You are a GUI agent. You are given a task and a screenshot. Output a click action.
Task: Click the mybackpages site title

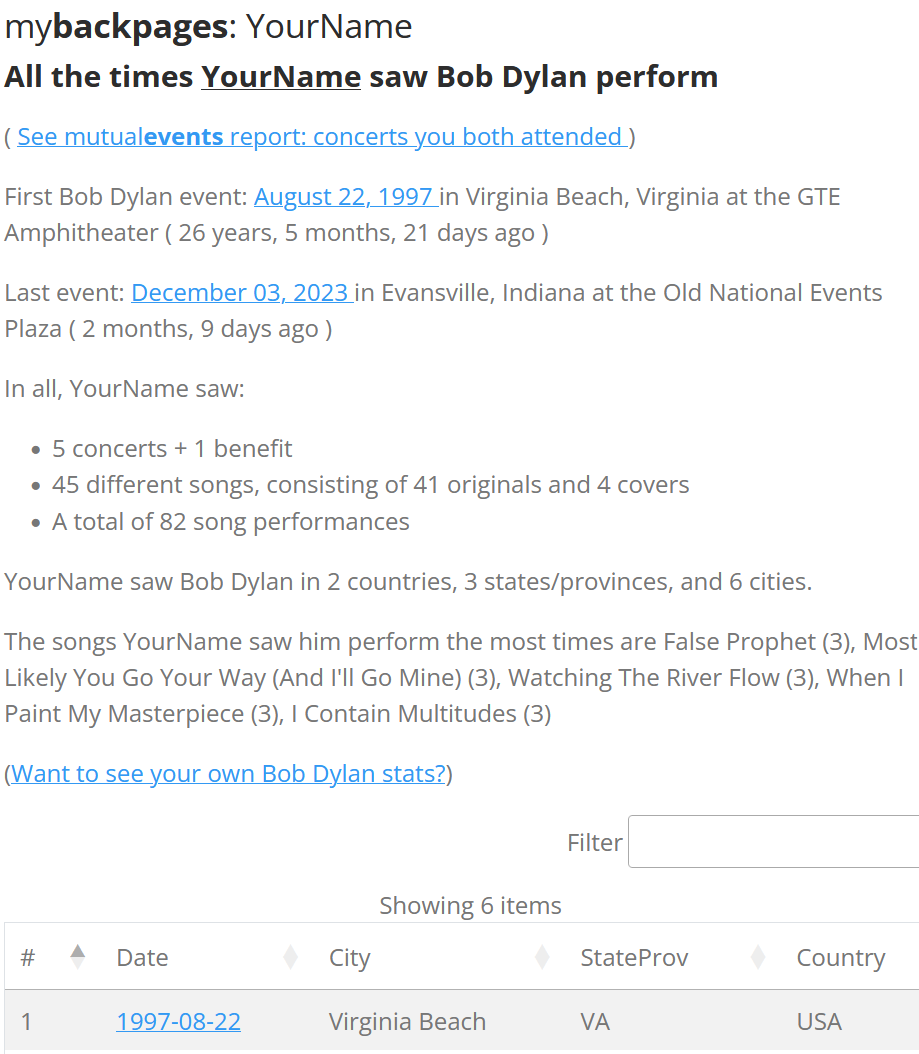116,26
